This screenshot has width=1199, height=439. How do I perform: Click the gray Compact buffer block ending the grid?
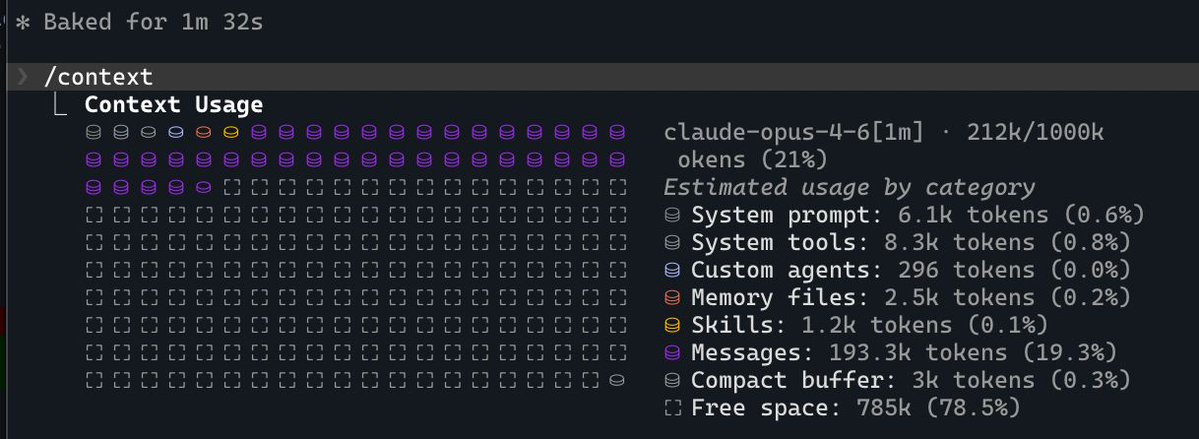617,379
